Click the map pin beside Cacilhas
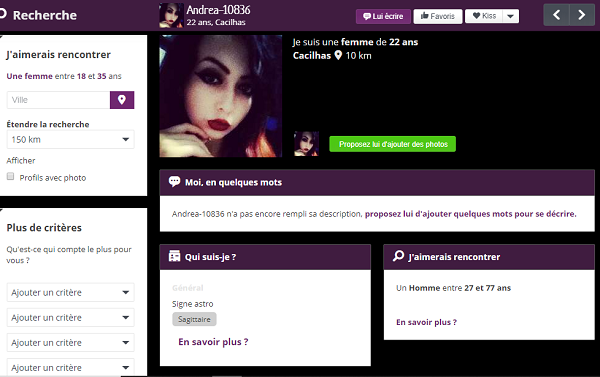The height and width of the screenshot is (377, 600). pyautogui.click(x=338, y=55)
